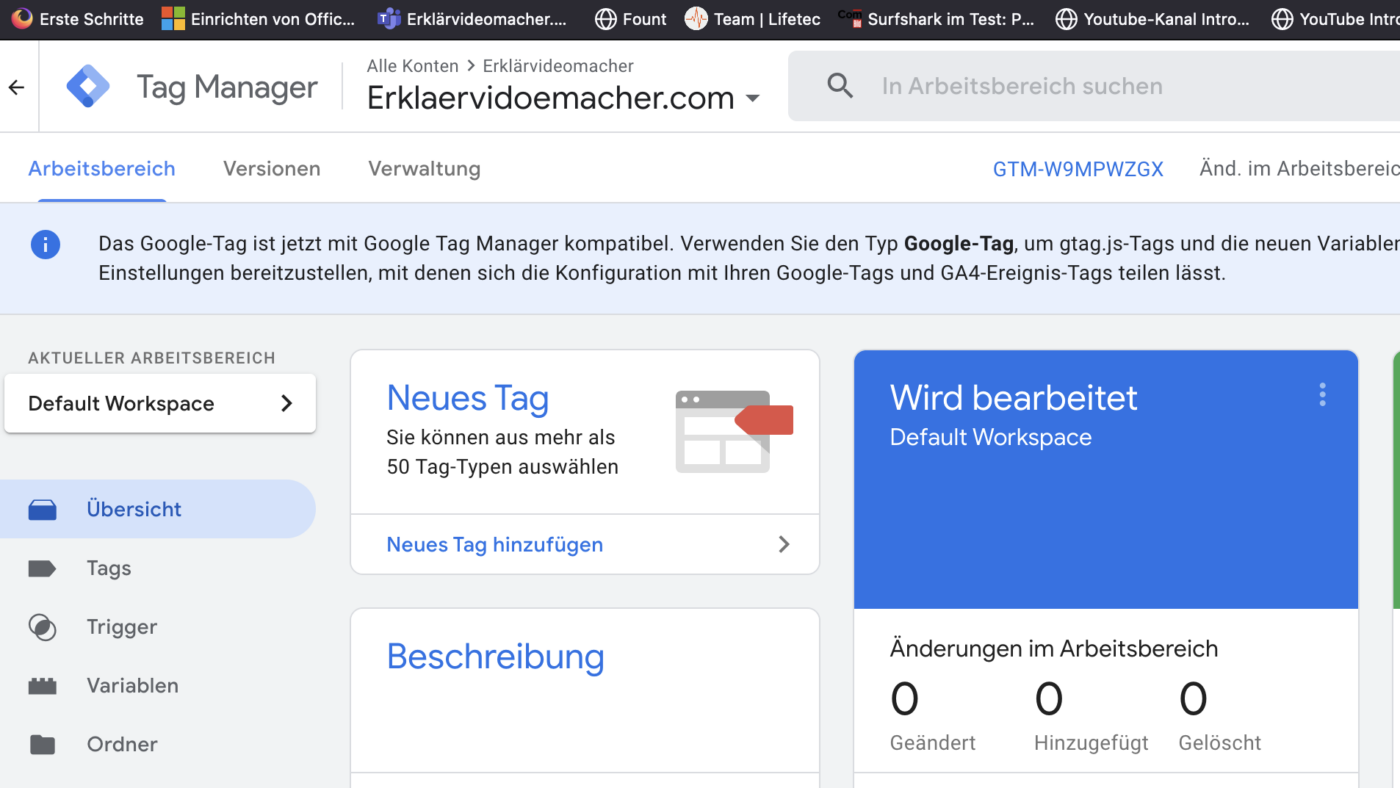Image resolution: width=1400 pixels, height=788 pixels.
Task: Click Hinzugefügt count label
Action: [1091, 743]
